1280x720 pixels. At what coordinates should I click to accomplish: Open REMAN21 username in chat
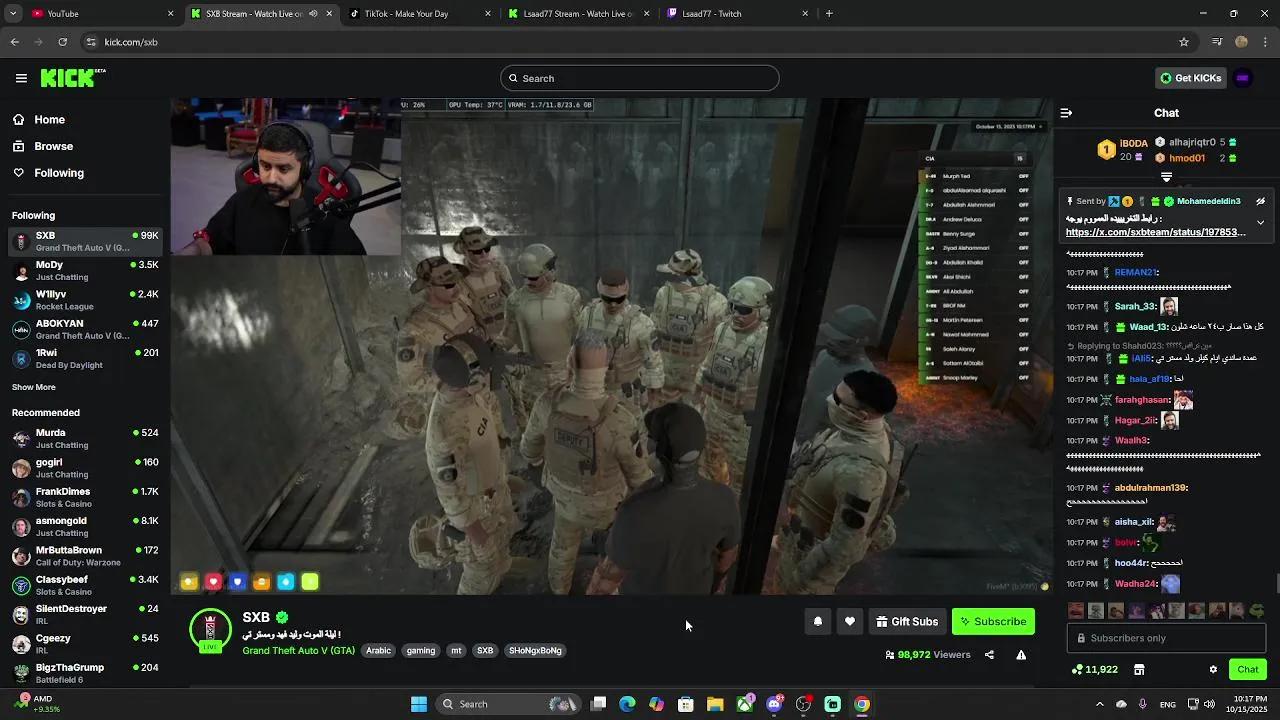1135,273
